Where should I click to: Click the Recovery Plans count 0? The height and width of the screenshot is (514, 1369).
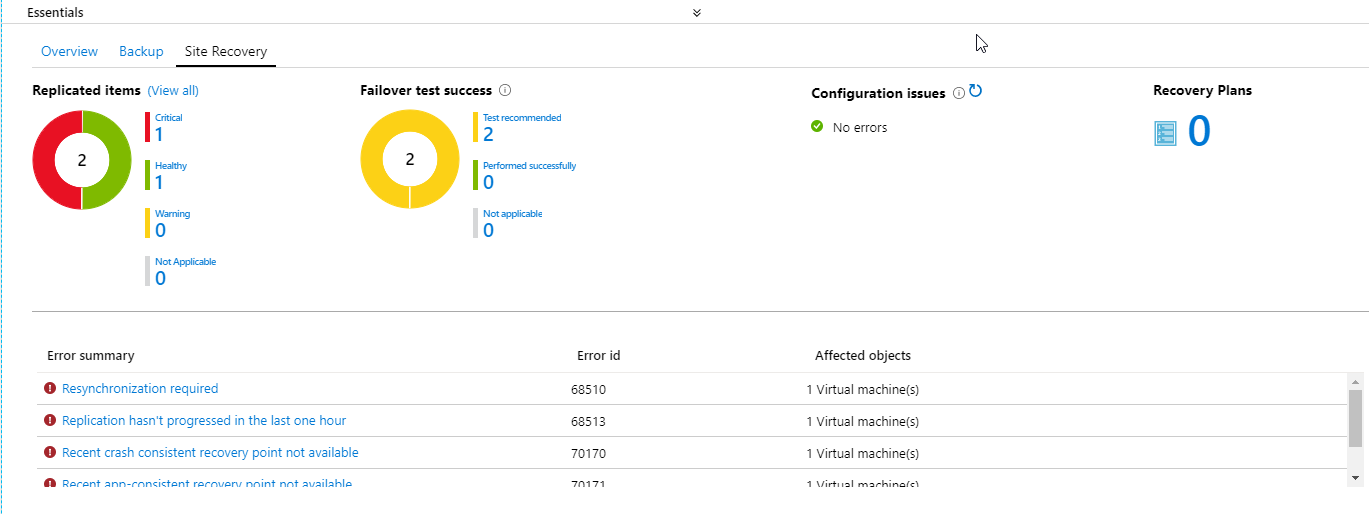coord(1199,132)
